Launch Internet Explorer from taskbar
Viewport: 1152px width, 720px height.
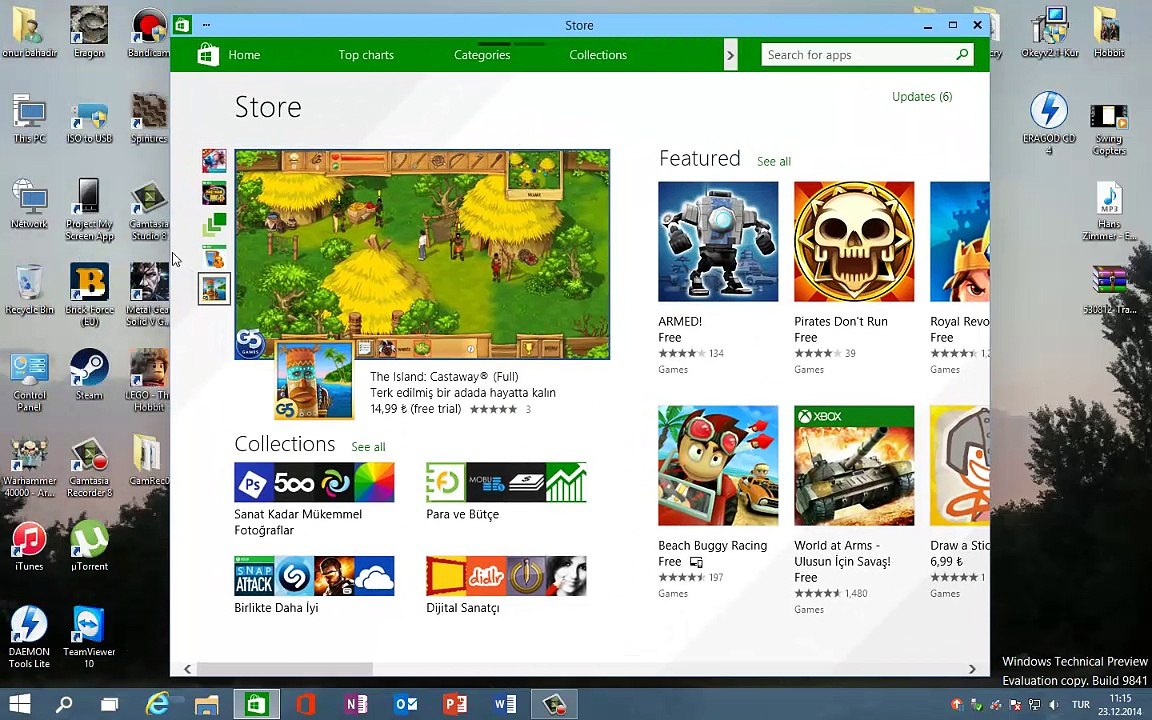point(157,705)
